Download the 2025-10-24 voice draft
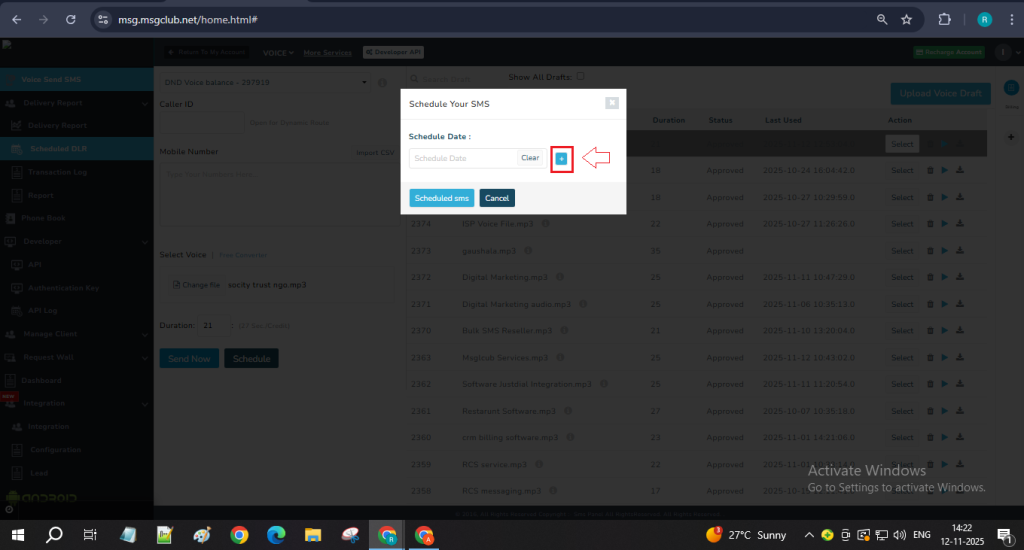 click(960, 171)
